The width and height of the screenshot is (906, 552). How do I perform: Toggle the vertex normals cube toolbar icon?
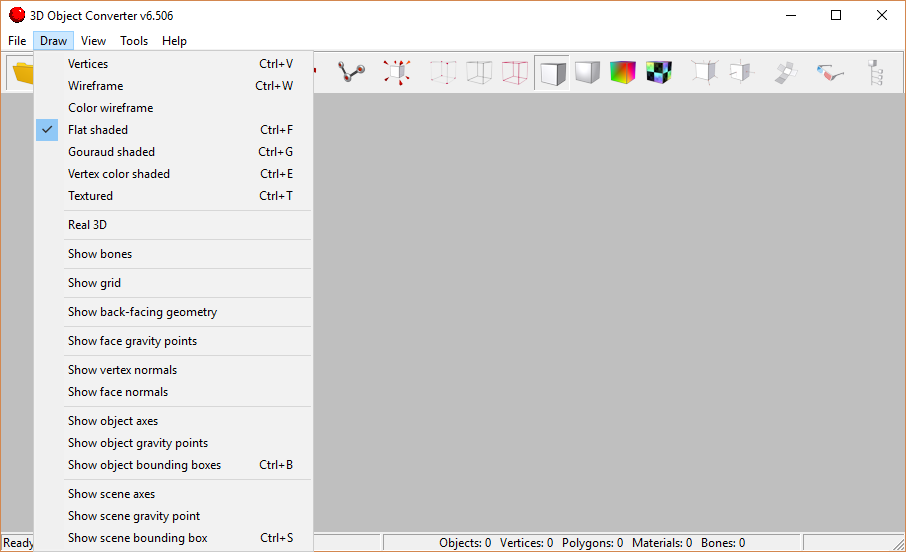[705, 72]
